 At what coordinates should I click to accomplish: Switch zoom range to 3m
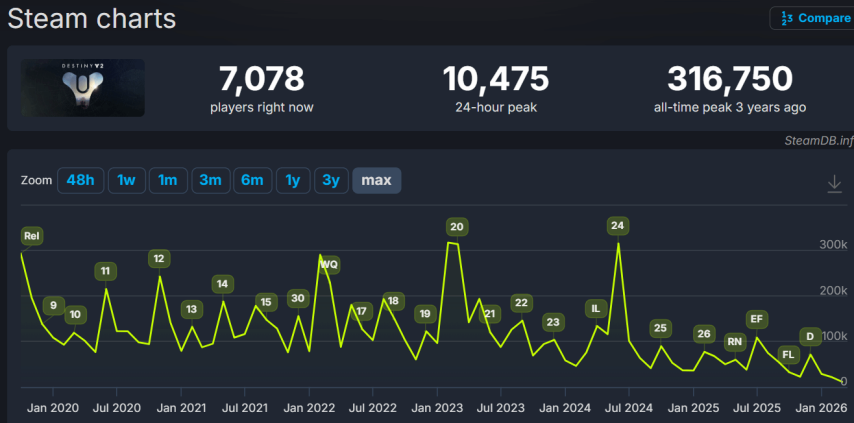pyautogui.click(x=210, y=180)
